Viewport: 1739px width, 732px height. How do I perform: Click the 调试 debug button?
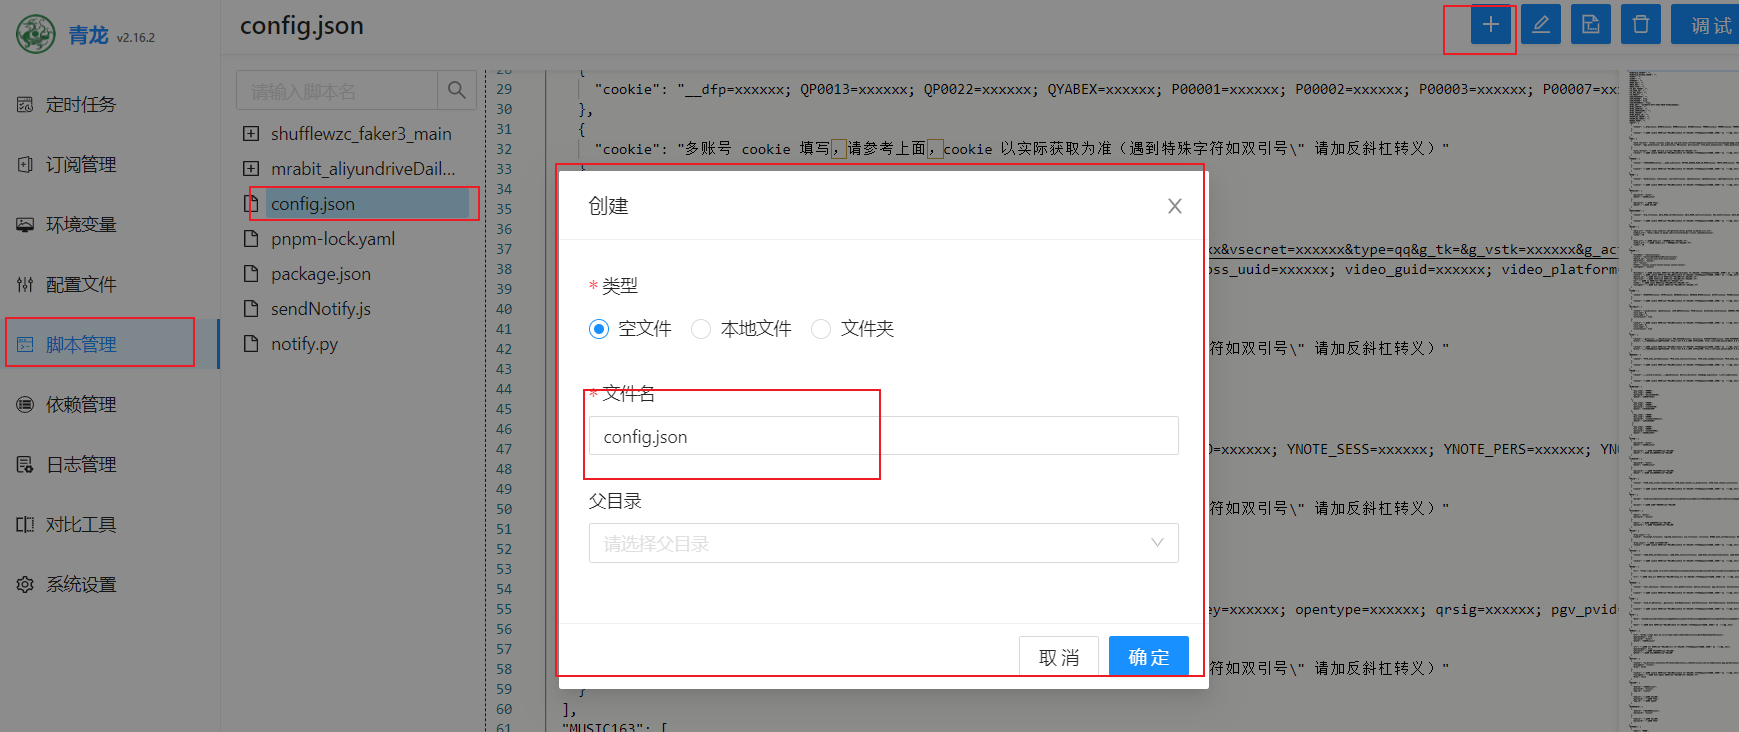click(1708, 25)
